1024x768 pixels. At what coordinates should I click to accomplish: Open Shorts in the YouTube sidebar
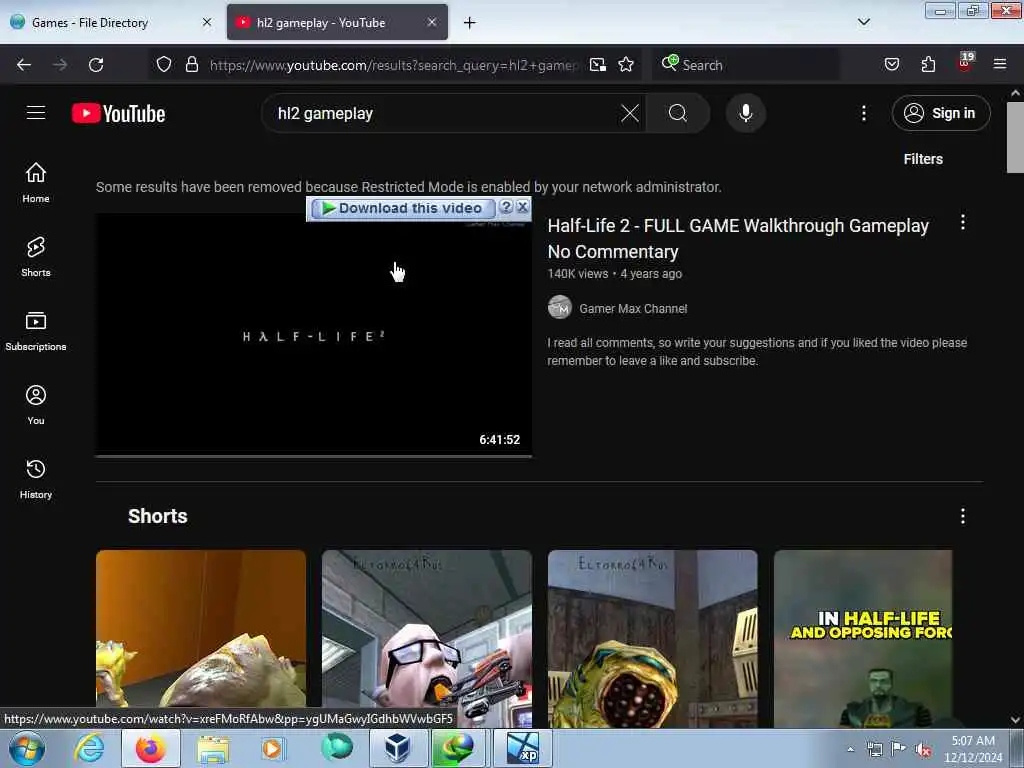pyautogui.click(x=36, y=257)
